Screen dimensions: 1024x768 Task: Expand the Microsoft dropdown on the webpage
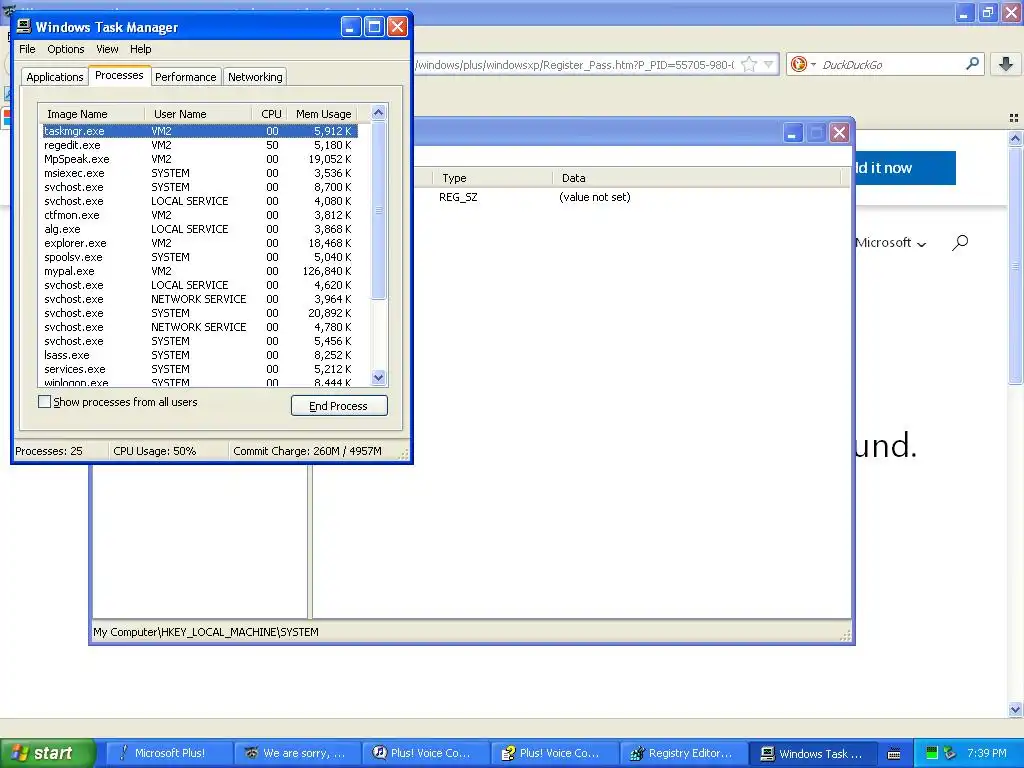[x=891, y=243]
